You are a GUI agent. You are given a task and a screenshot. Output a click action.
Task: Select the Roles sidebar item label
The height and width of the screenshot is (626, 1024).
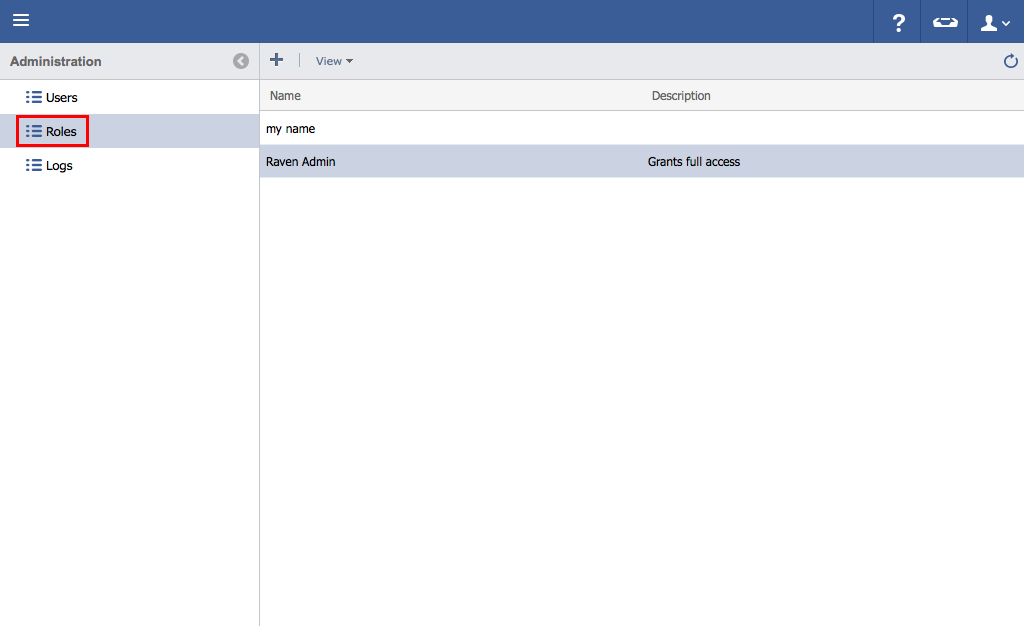pyautogui.click(x=61, y=132)
